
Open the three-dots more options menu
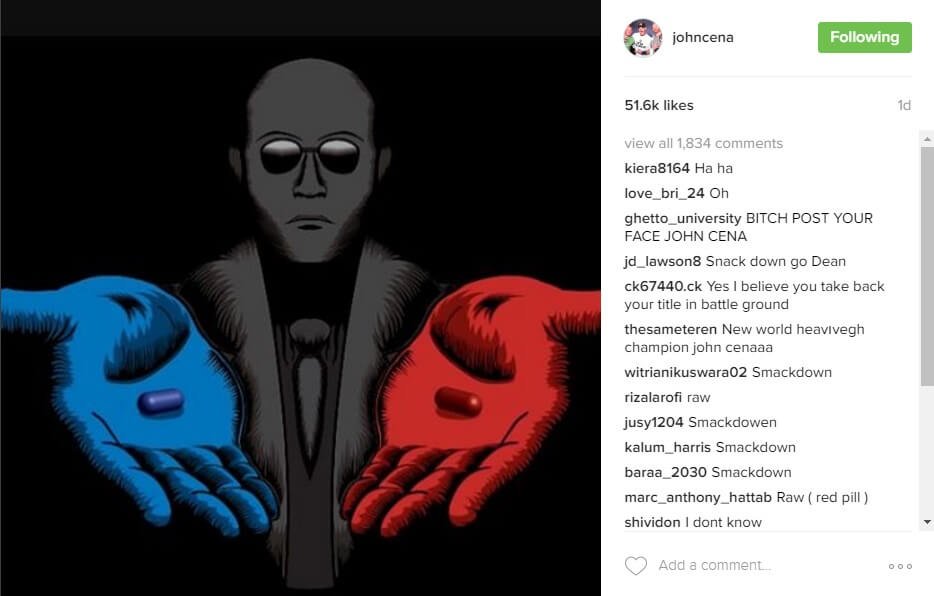click(x=900, y=566)
